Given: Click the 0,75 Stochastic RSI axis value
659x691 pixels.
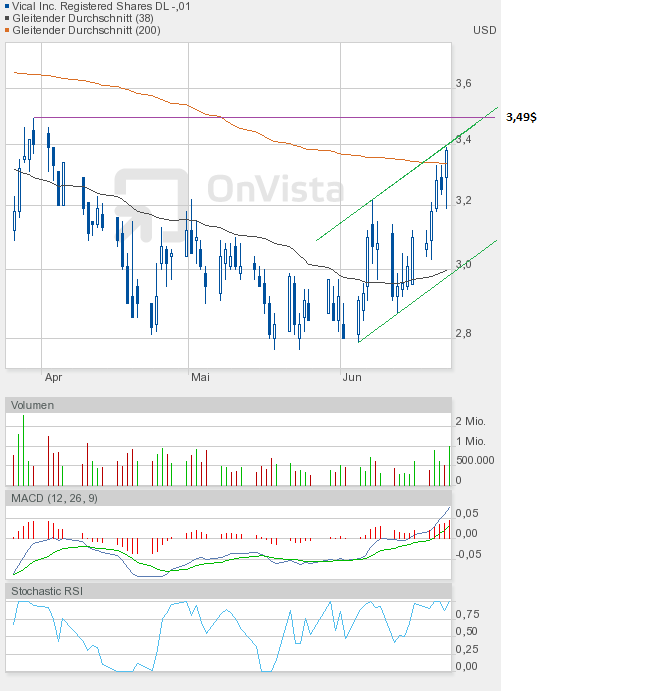Looking at the screenshot, I should (x=467, y=614).
